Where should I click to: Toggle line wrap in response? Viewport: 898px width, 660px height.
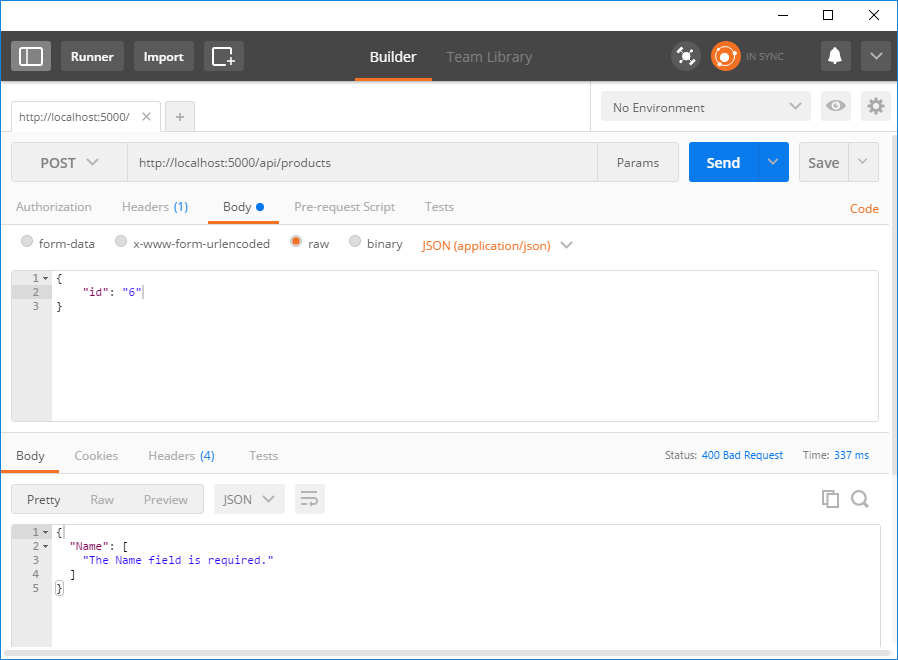pos(309,499)
